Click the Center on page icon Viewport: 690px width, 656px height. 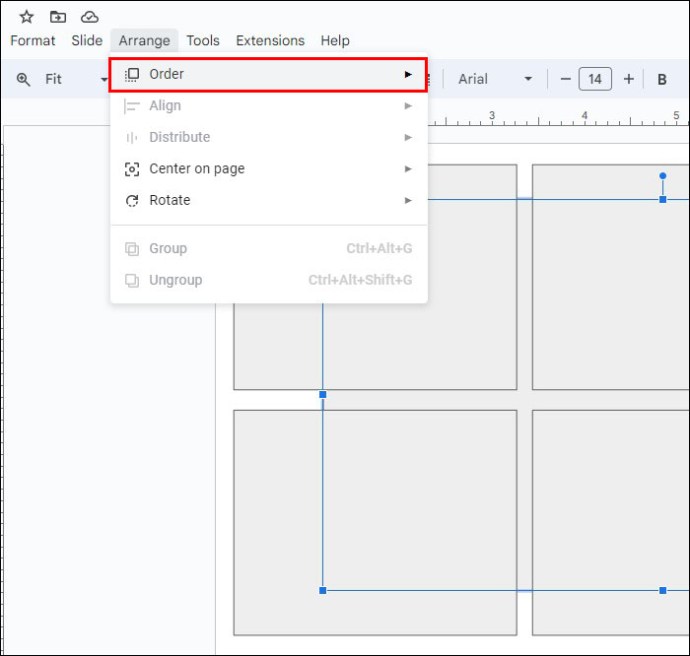(132, 169)
